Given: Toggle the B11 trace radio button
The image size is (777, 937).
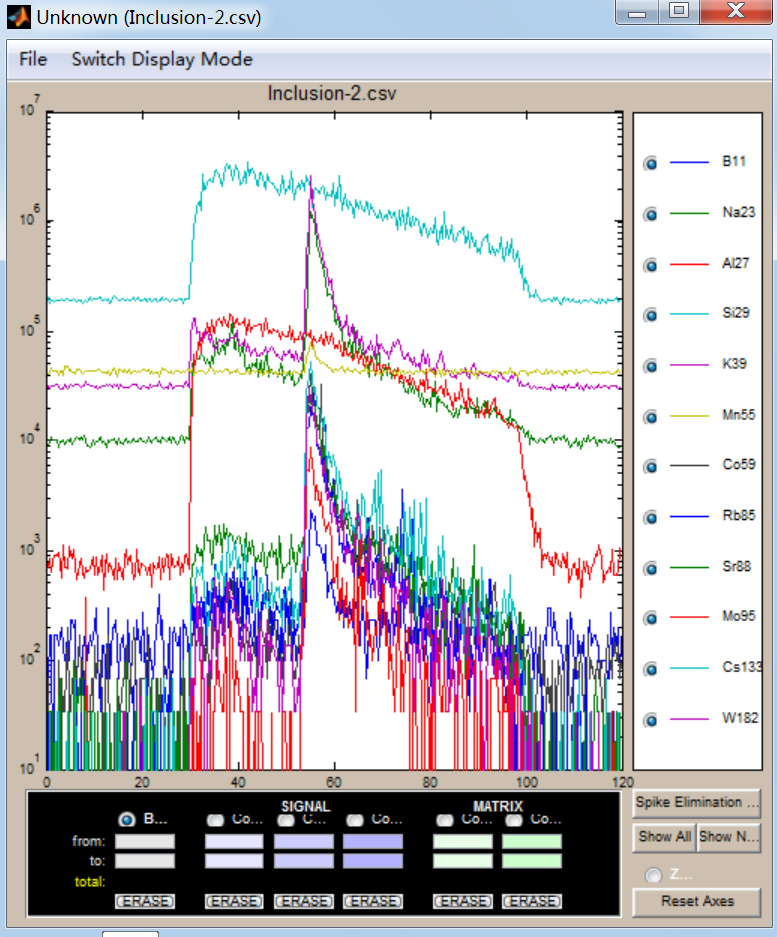Looking at the screenshot, I should pos(650,163).
